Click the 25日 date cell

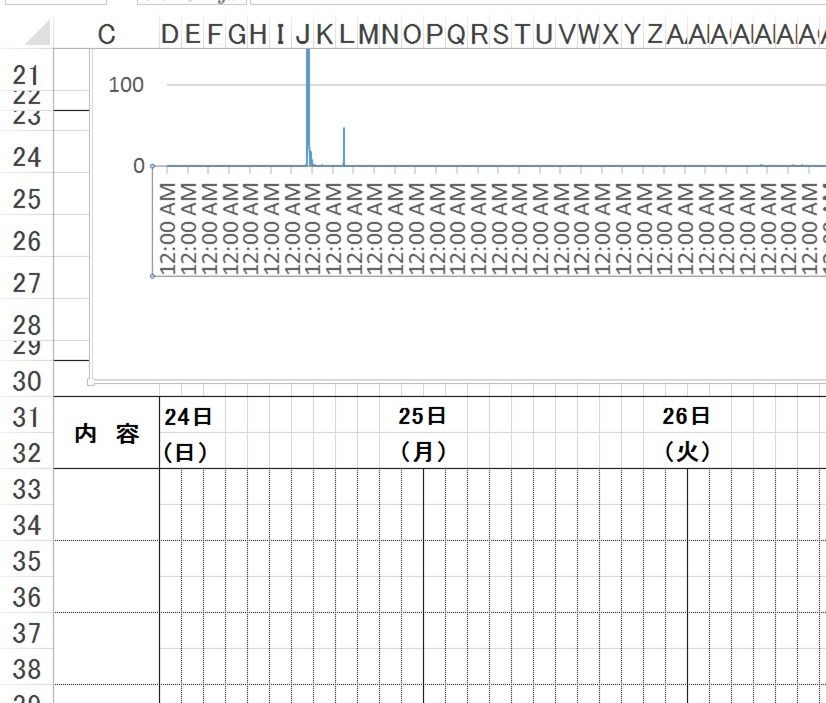[x=422, y=417]
